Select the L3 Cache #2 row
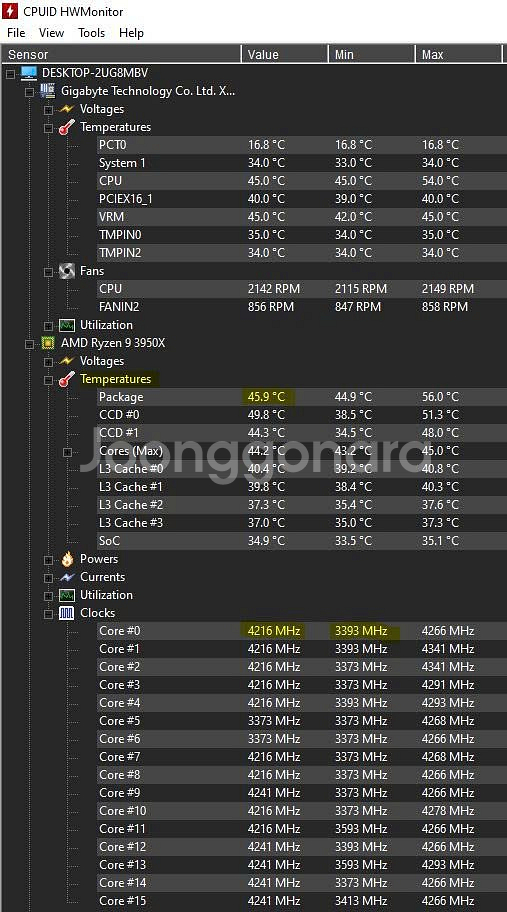 tap(301, 504)
